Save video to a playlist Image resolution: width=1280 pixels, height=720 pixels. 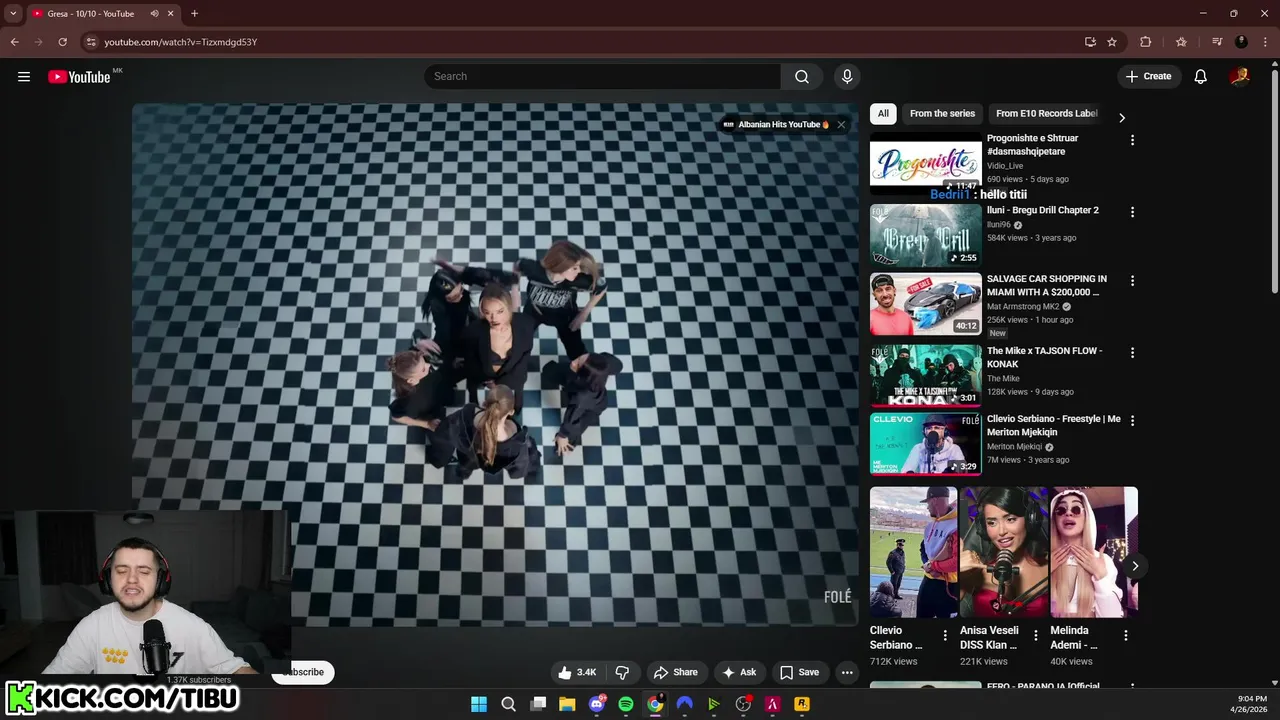[799, 672]
